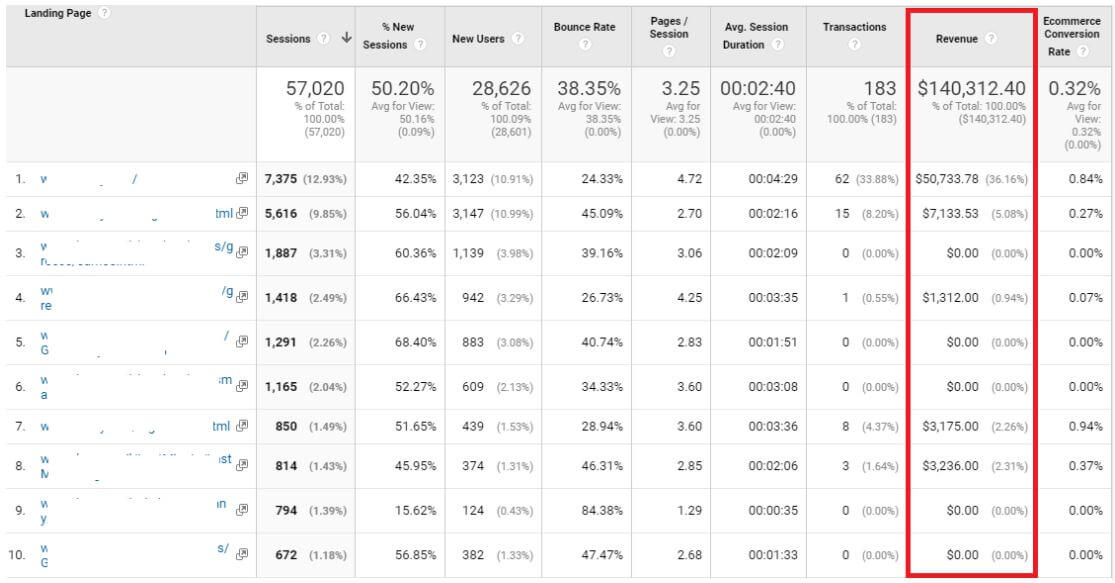This screenshot has height=583, width=1115.
Task: Click the help icon under Transactions
Action: tap(853, 44)
